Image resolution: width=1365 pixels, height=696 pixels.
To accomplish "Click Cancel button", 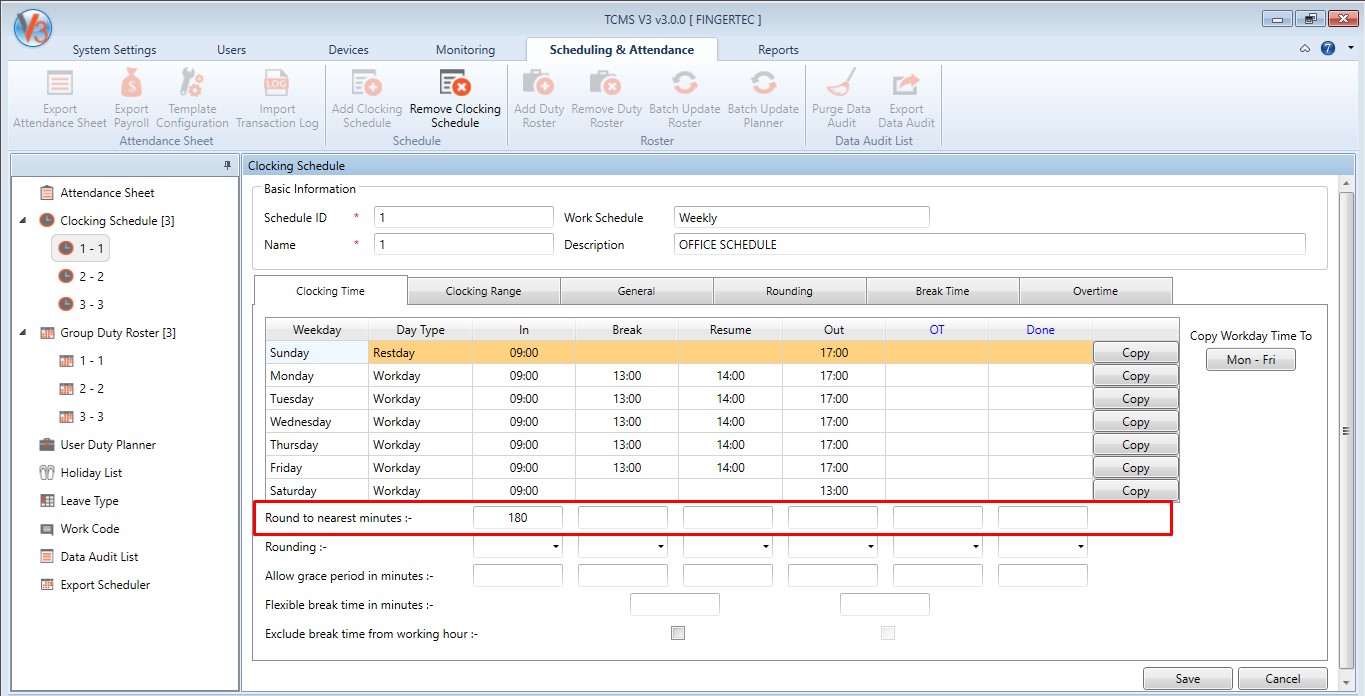I will tap(1283, 678).
